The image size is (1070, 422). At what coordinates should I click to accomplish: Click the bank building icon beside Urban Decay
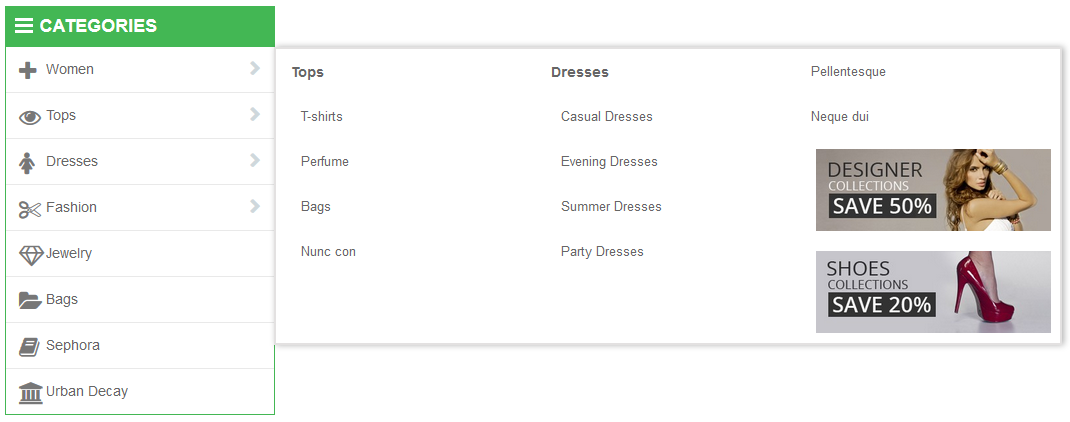tap(30, 393)
